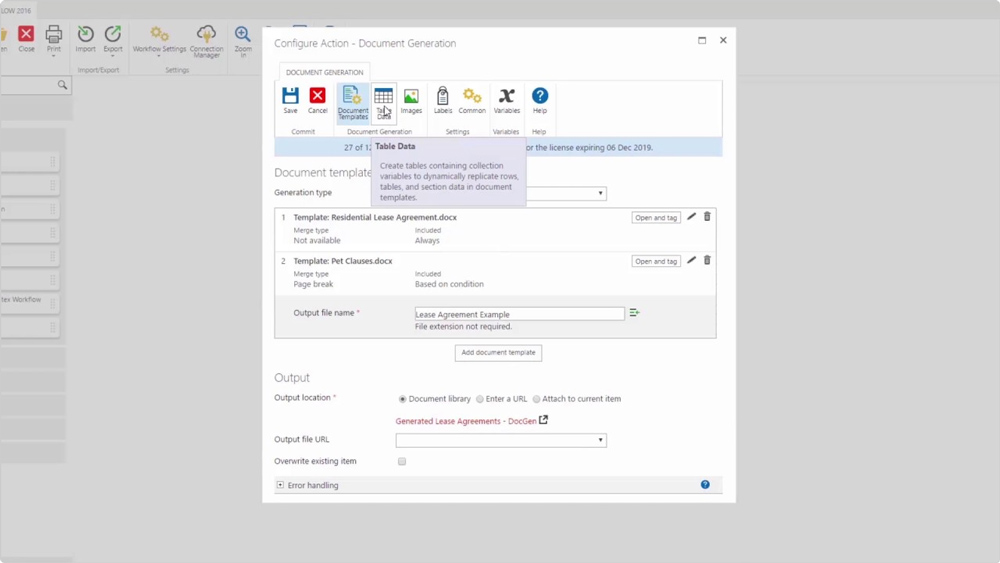
Task: Insert reference next to output file name
Action: tap(634, 313)
